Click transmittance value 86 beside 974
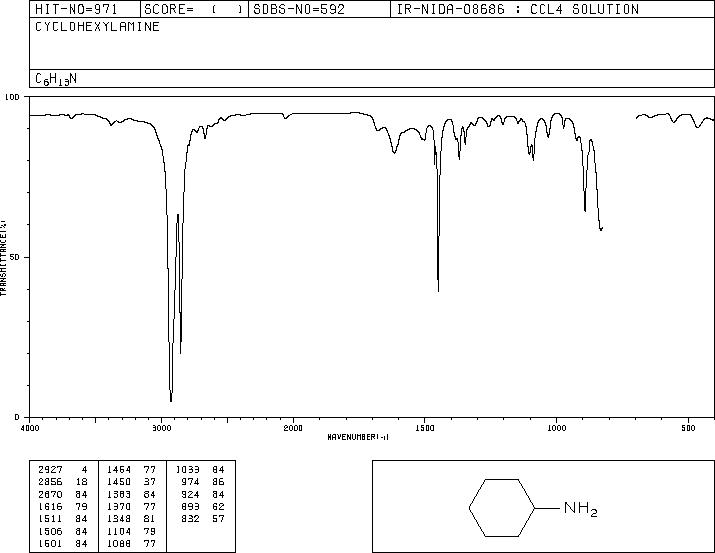This screenshot has height=553, width=715. point(218,481)
